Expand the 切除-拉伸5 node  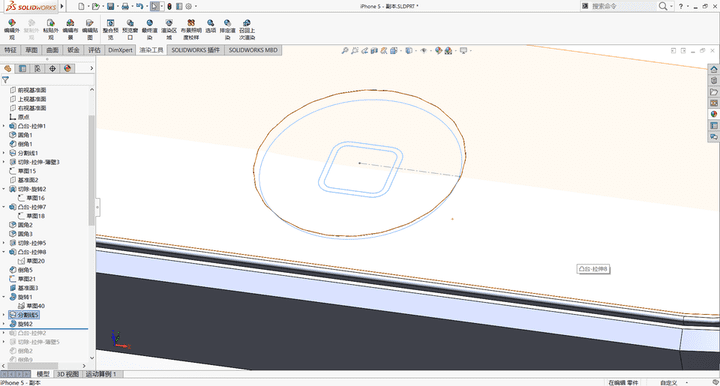[x=4, y=243]
